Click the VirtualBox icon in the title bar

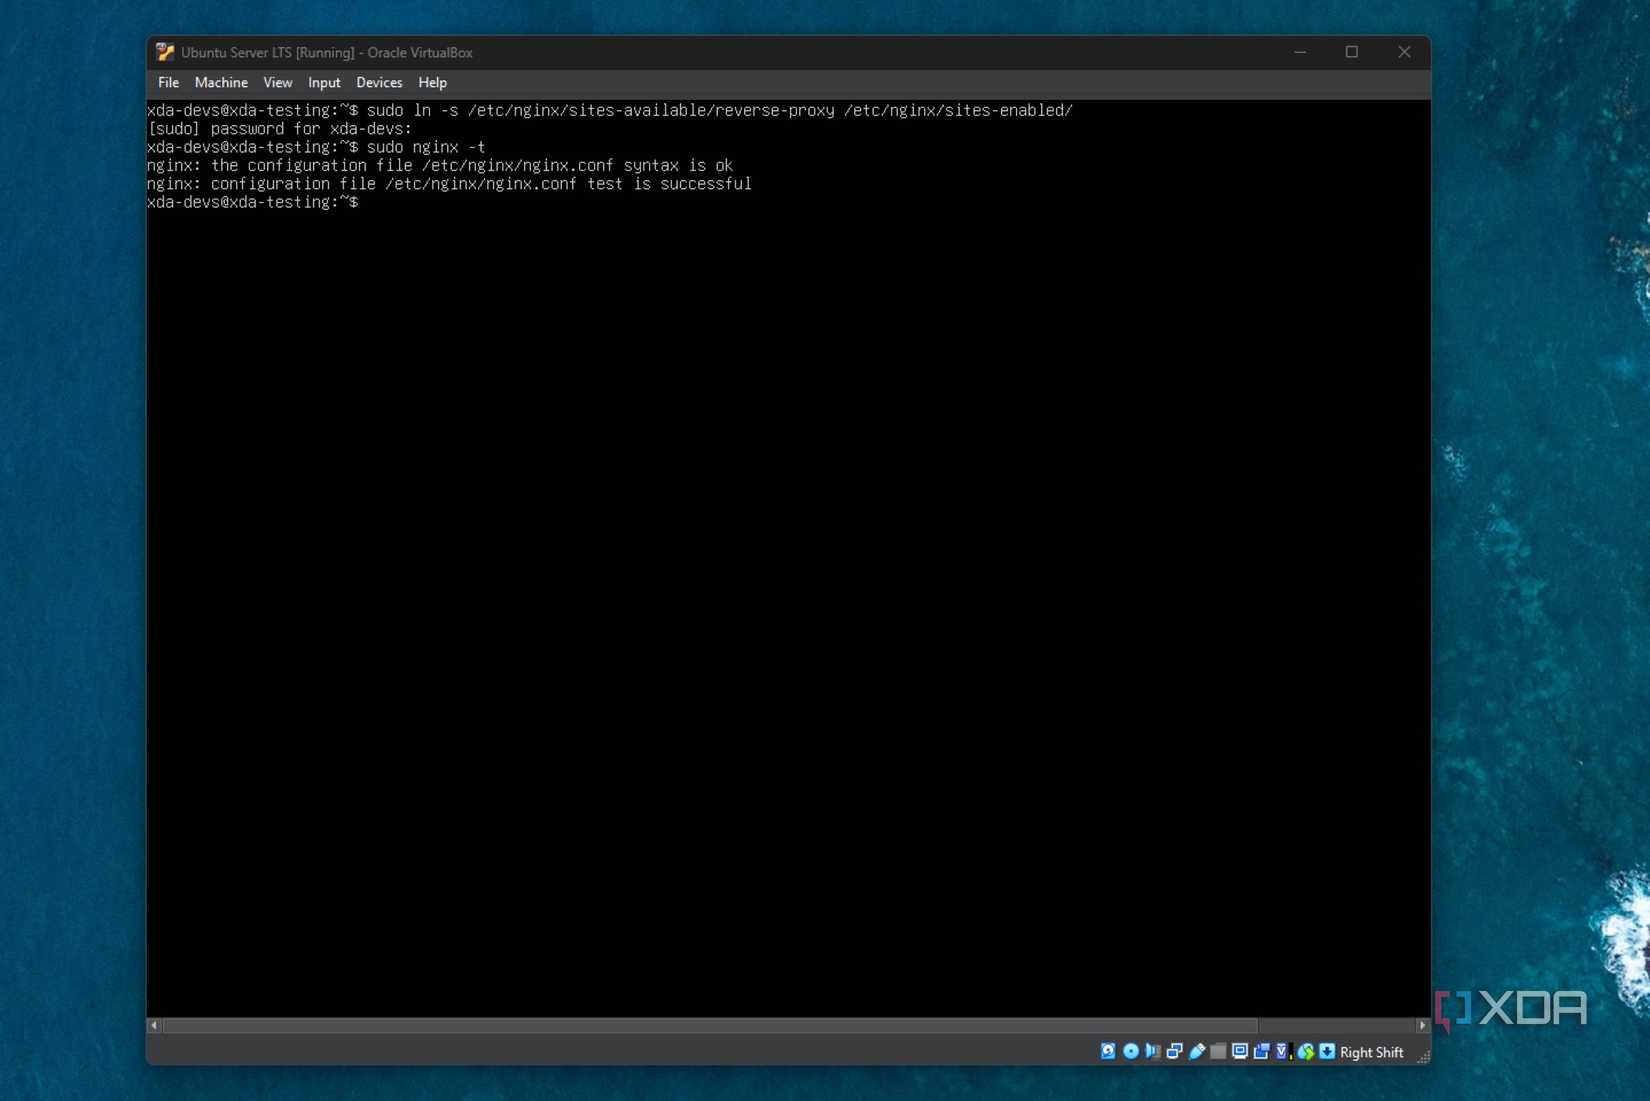[165, 52]
